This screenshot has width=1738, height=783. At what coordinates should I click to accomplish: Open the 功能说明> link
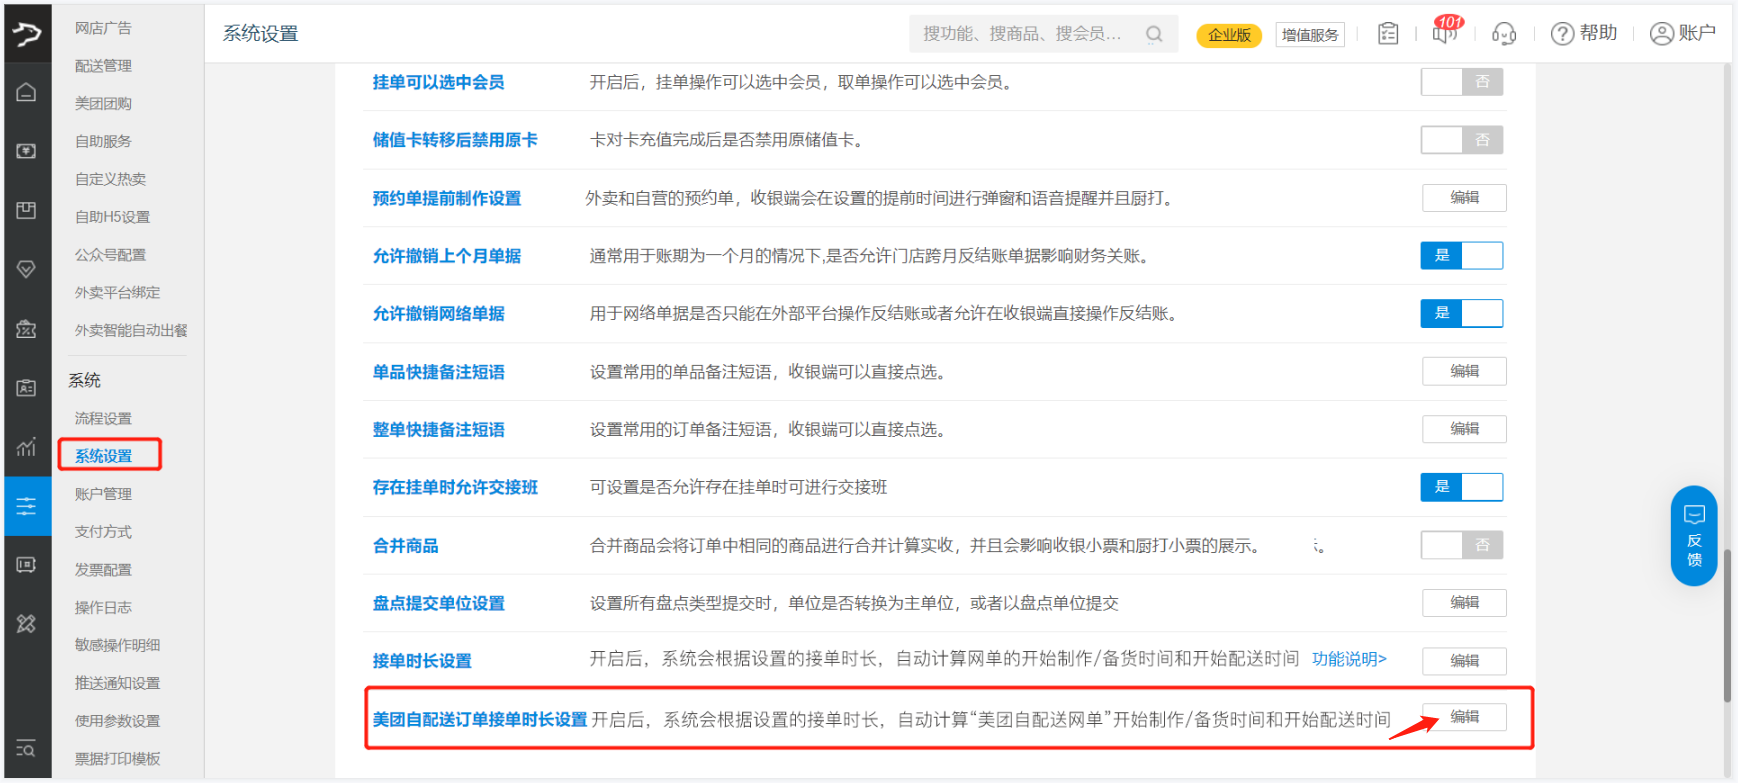pyautogui.click(x=1349, y=659)
